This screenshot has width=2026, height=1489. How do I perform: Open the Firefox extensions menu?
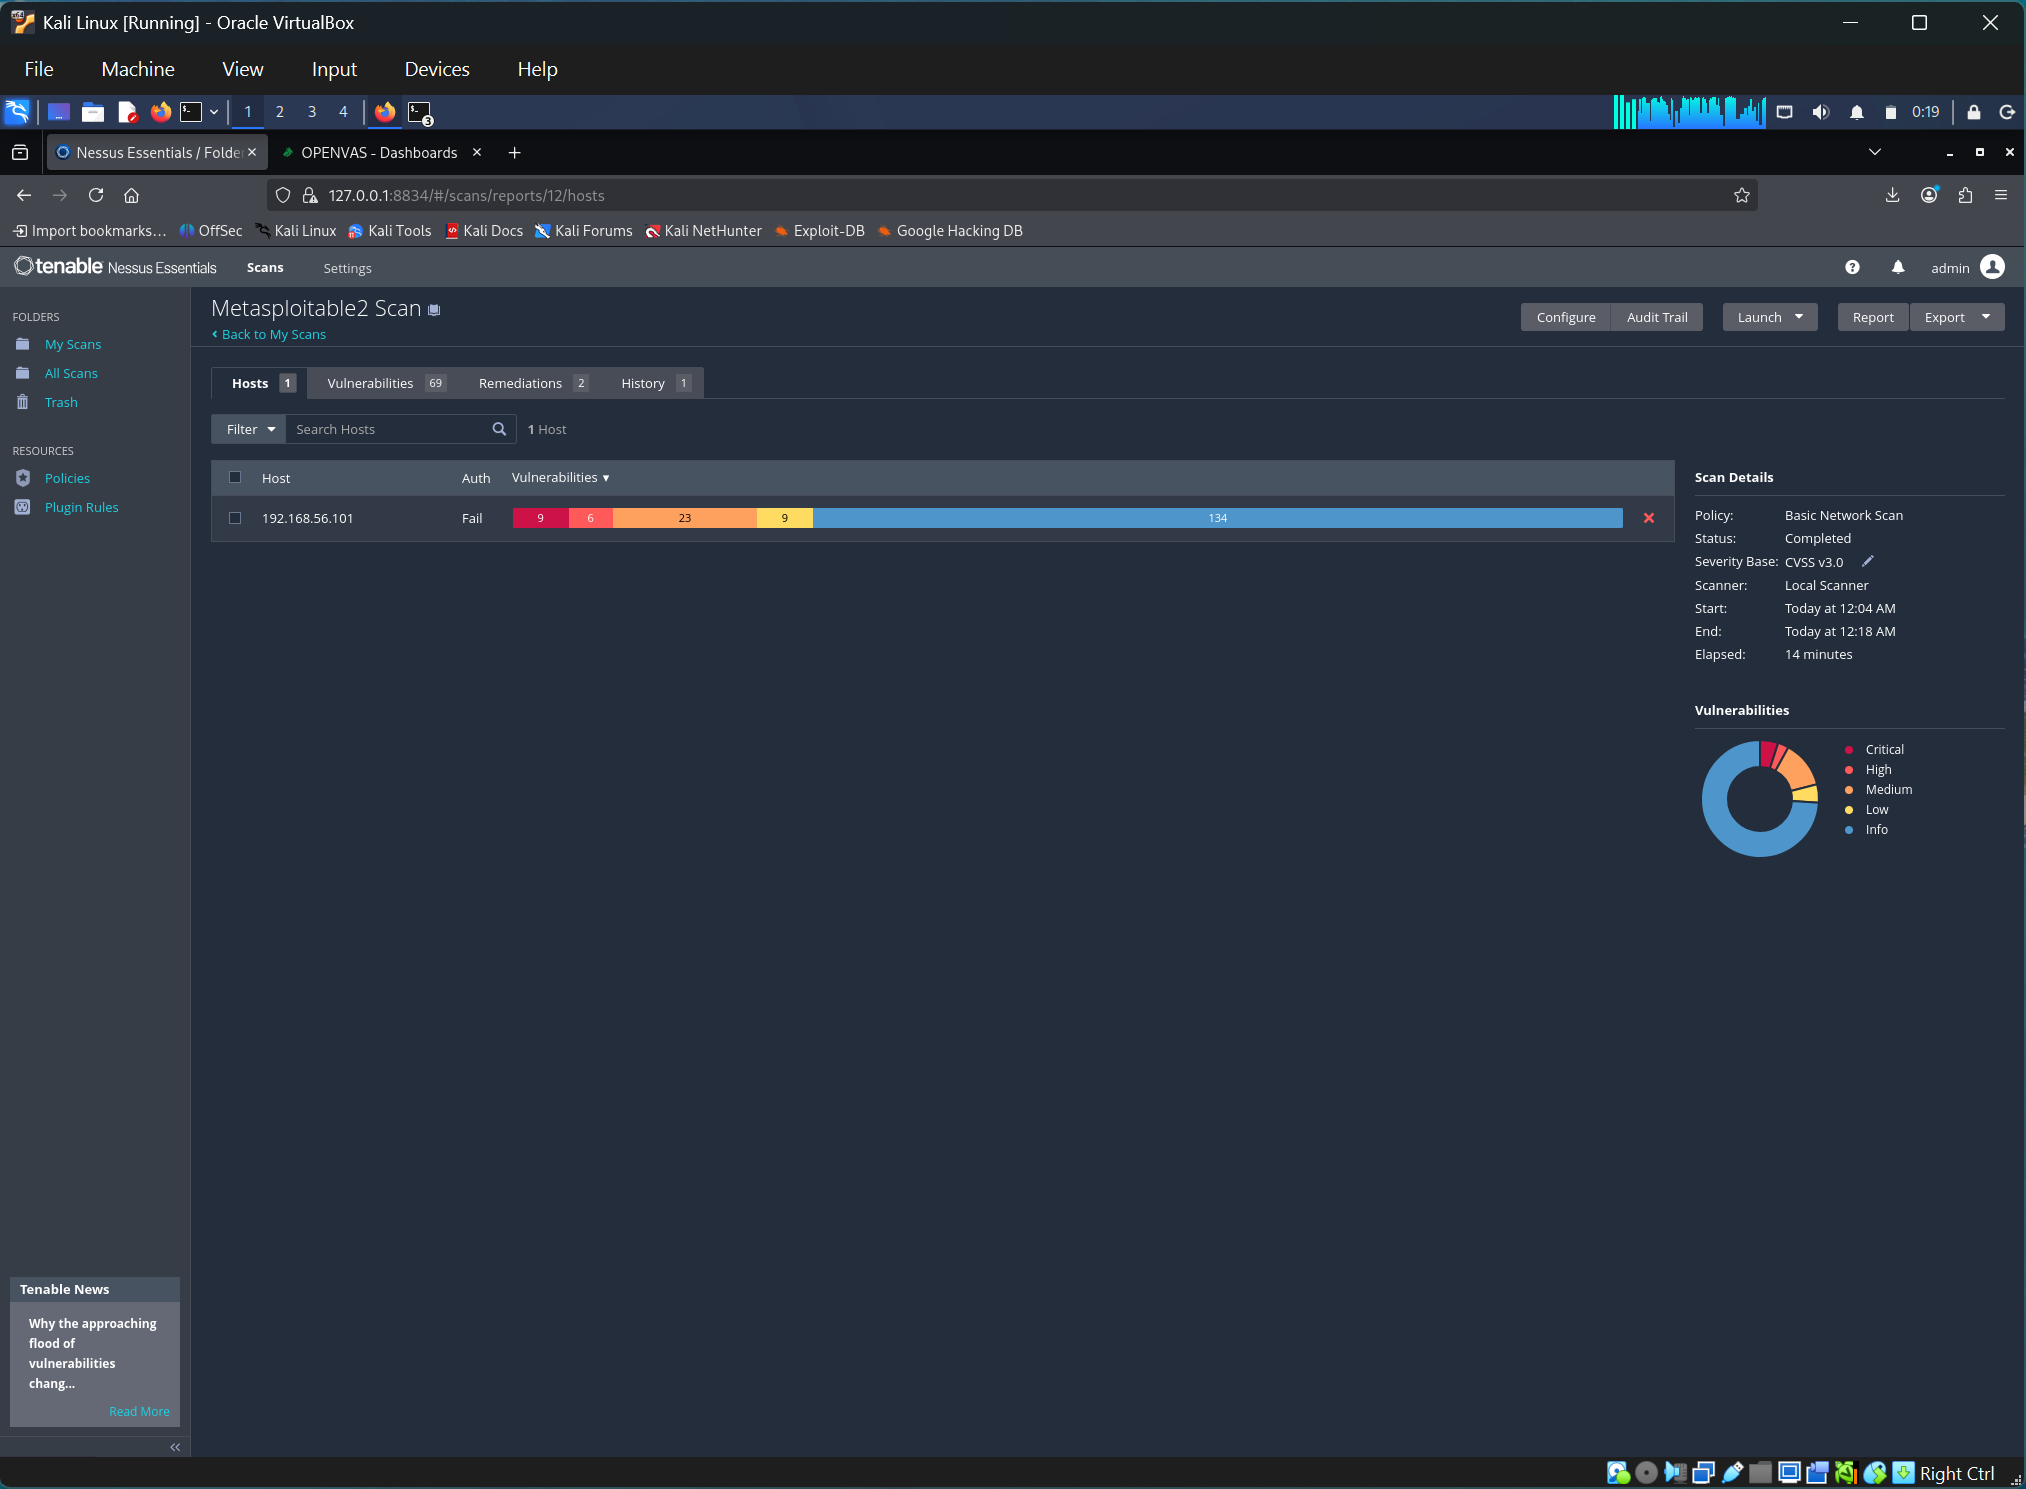coord(1965,195)
